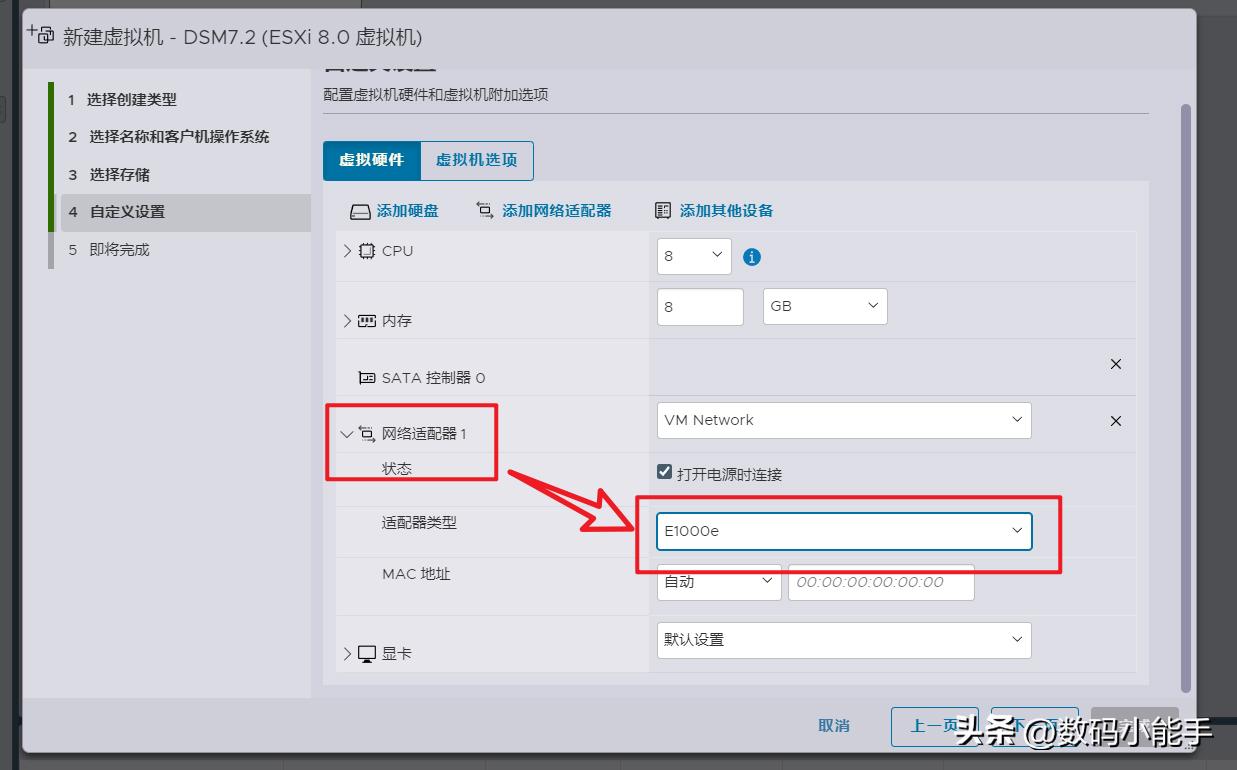This screenshot has height=770, width=1237.
Task: Select the 虚拟硬件 tab
Action: (372, 160)
